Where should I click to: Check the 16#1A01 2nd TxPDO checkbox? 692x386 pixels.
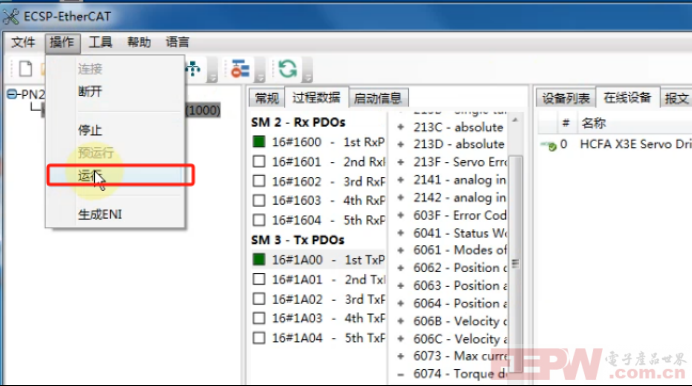click(x=259, y=279)
